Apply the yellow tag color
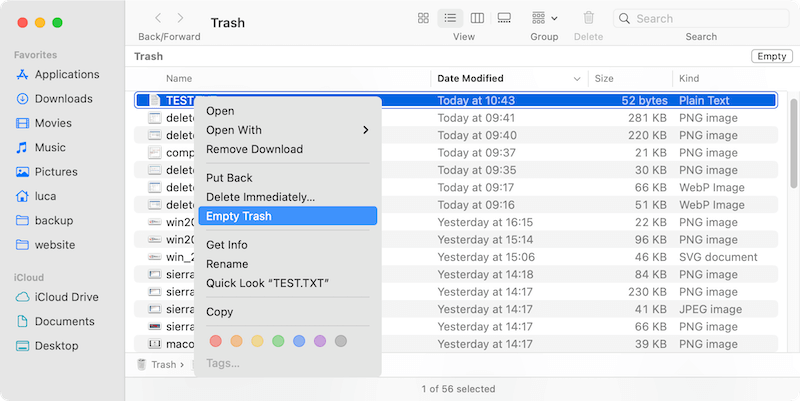Viewport: 800px width, 401px height. pyautogui.click(x=257, y=341)
